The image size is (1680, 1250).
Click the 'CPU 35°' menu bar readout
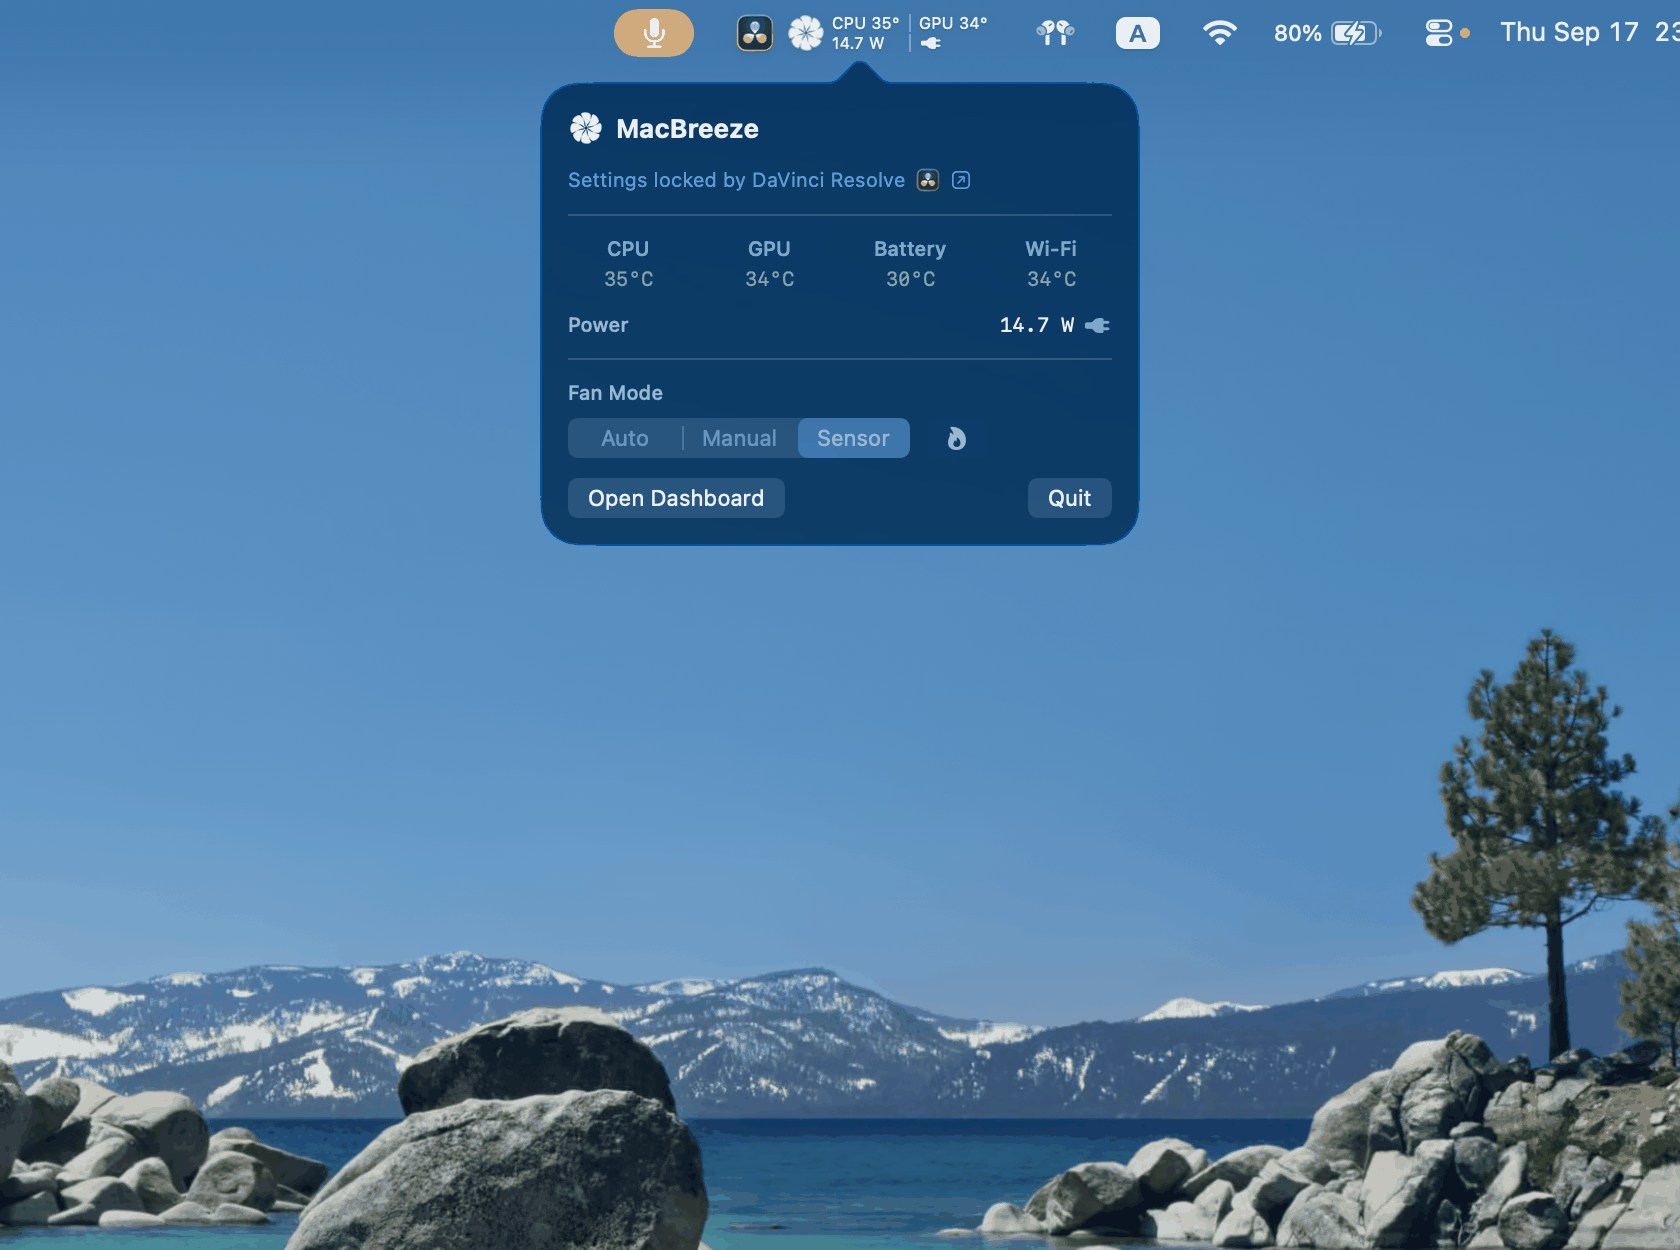point(866,23)
